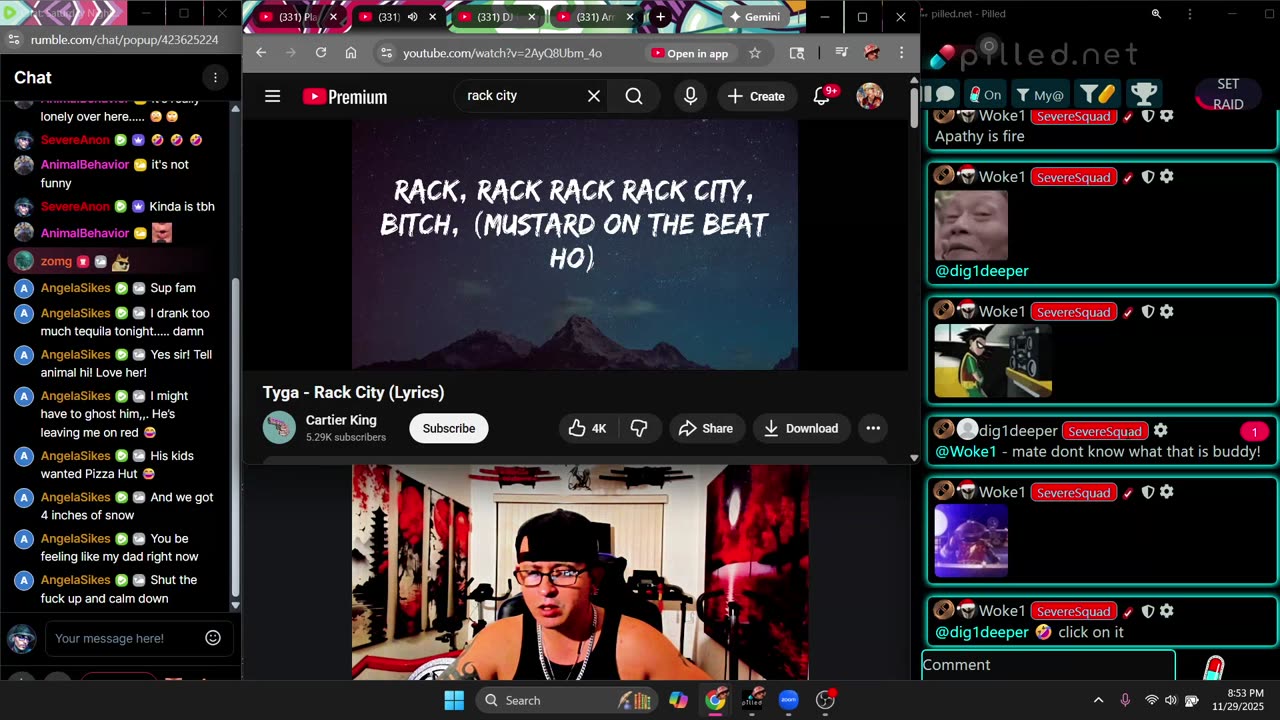Click the YouTube Premium logo

(345, 97)
